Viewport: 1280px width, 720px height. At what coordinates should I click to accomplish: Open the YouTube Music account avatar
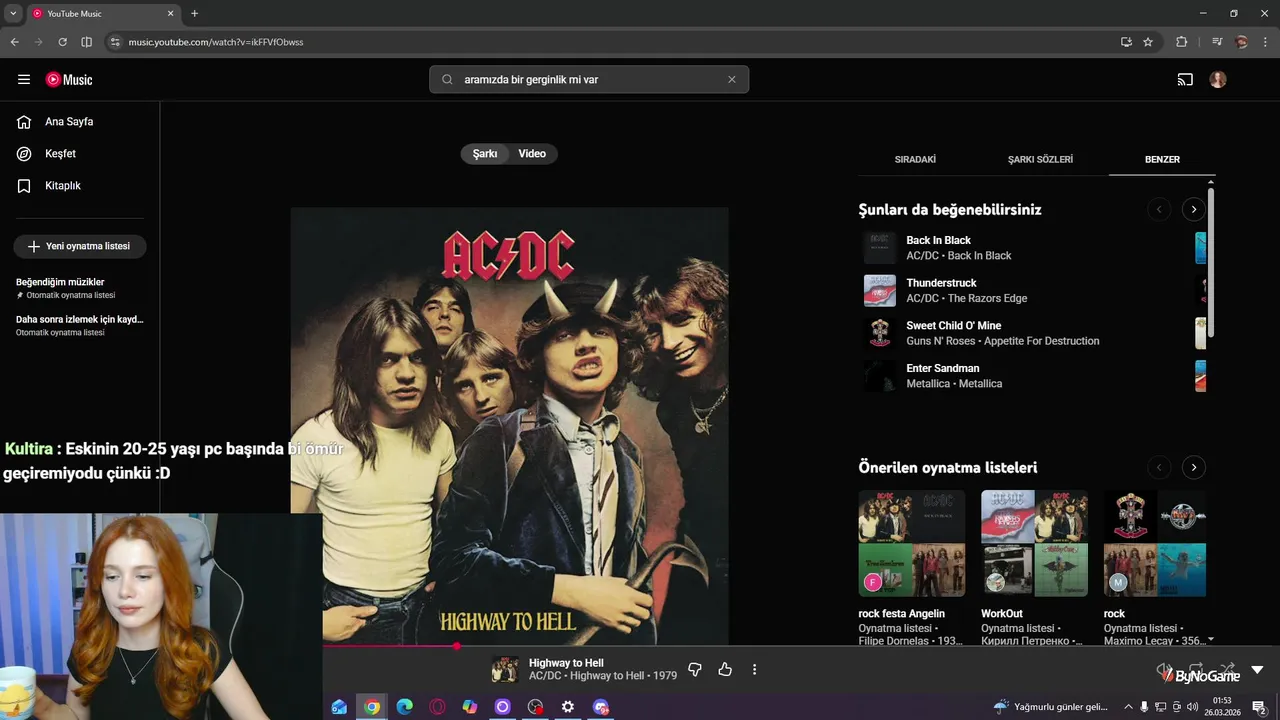click(1218, 79)
